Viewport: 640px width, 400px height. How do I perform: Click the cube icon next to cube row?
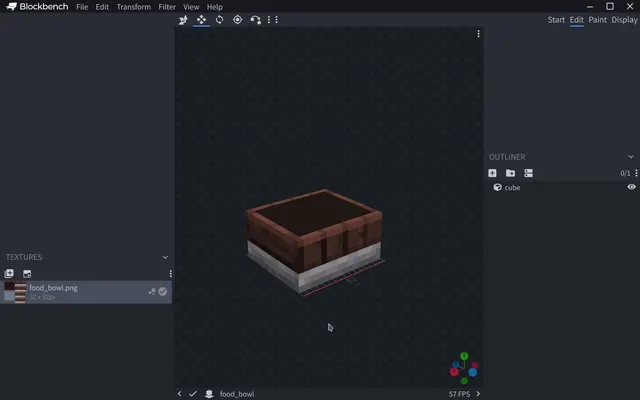pyautogui.click(x=498, y=187)
